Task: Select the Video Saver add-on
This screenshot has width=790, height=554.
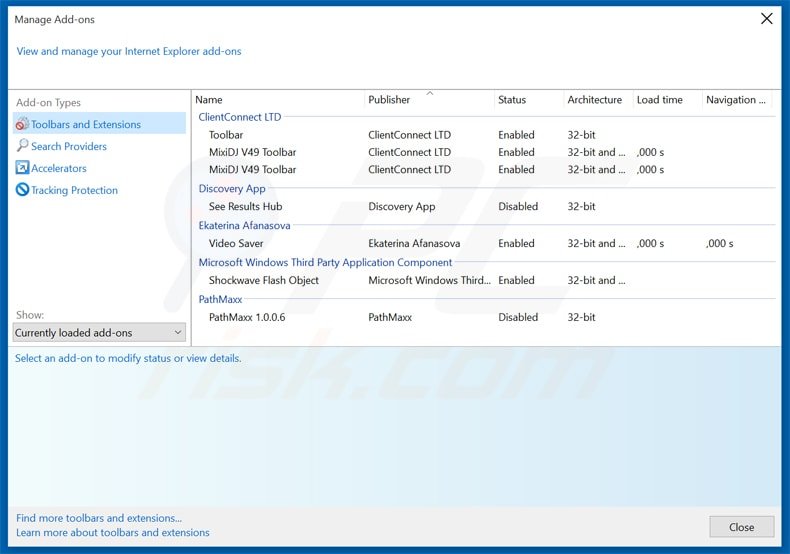Action: pyautogui.click(x=484, y=243)
